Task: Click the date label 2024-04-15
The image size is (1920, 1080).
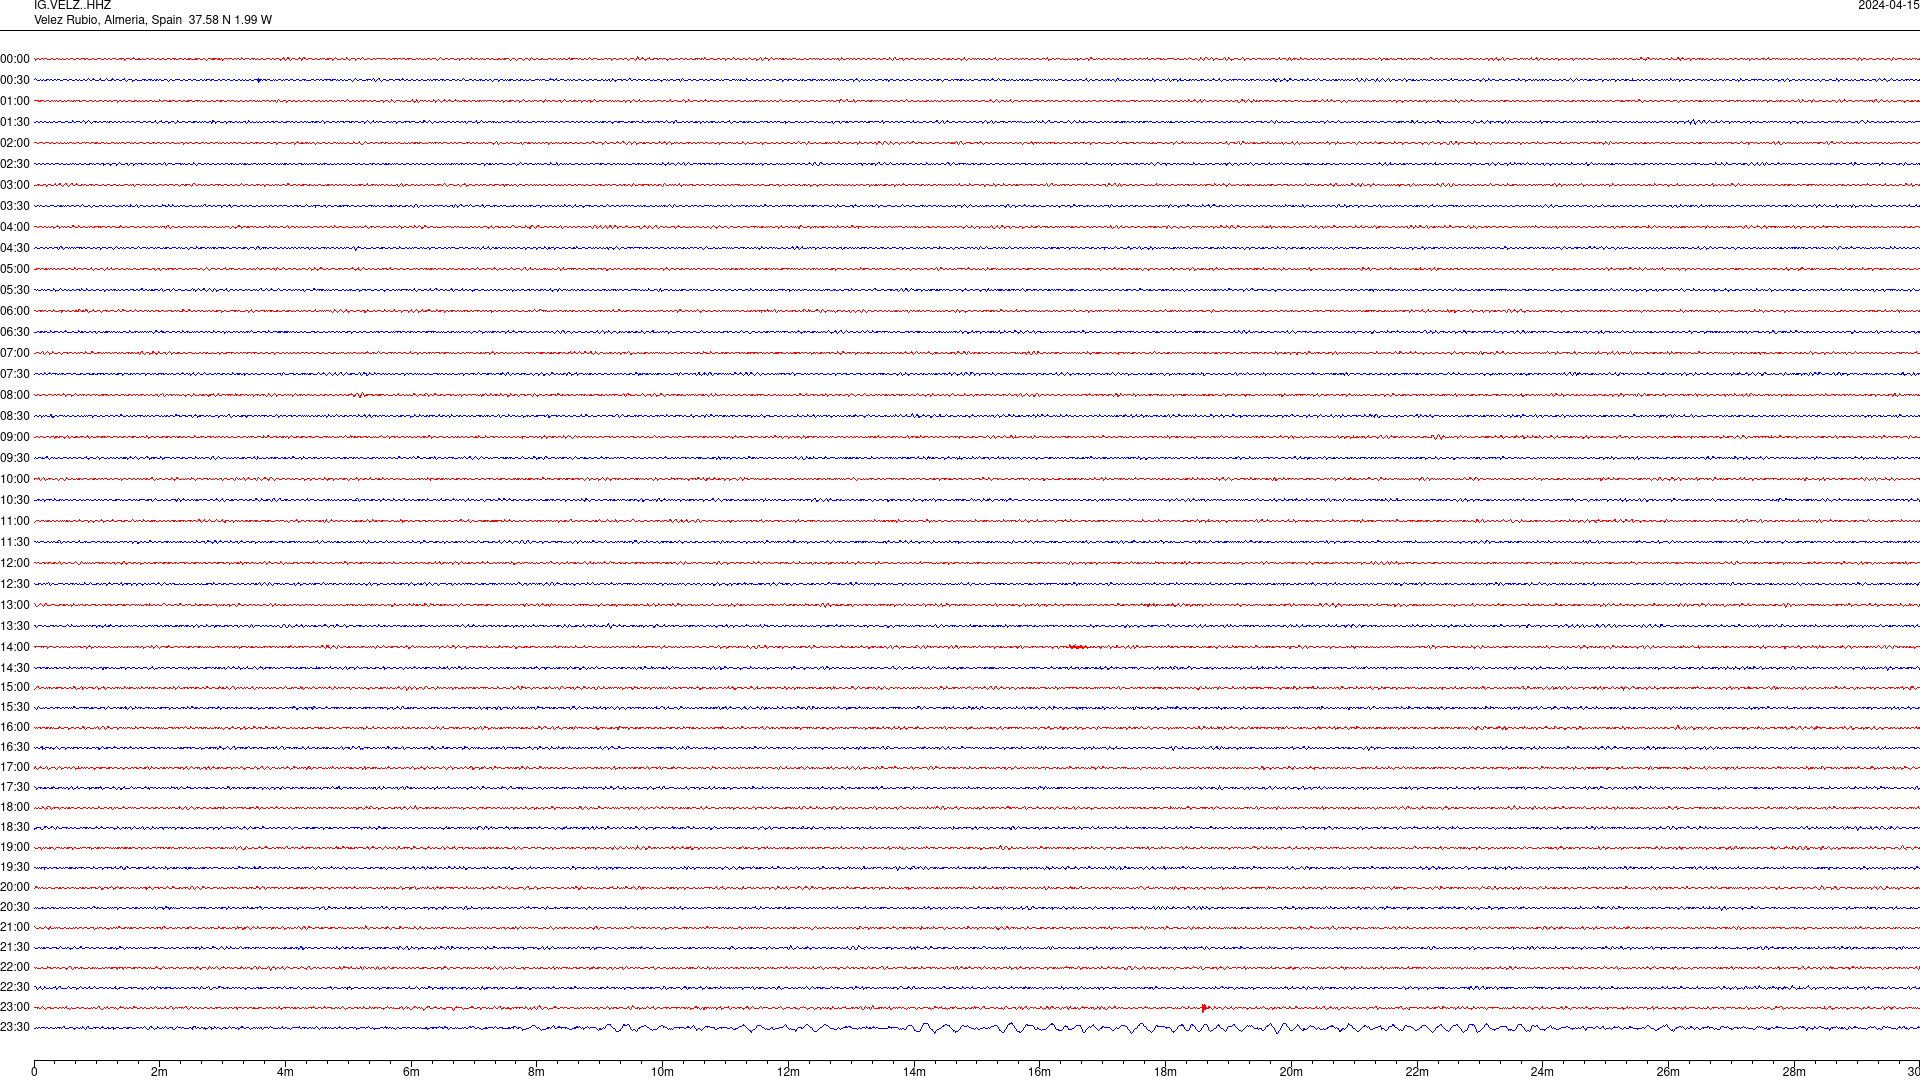Action: tap(1888, 6)
